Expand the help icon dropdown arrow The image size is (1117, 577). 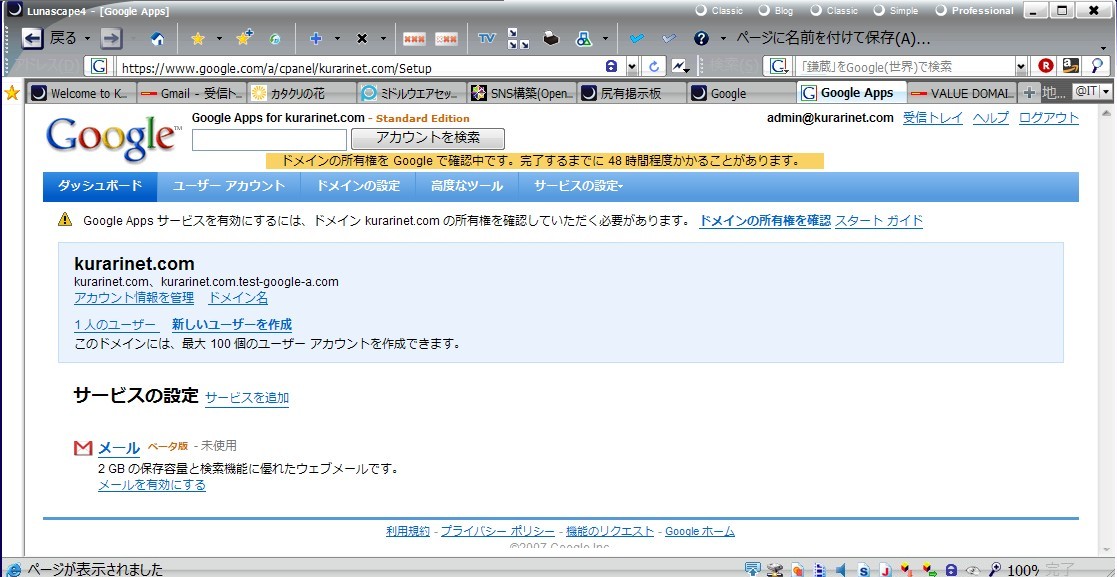click(x=723, y=38)
